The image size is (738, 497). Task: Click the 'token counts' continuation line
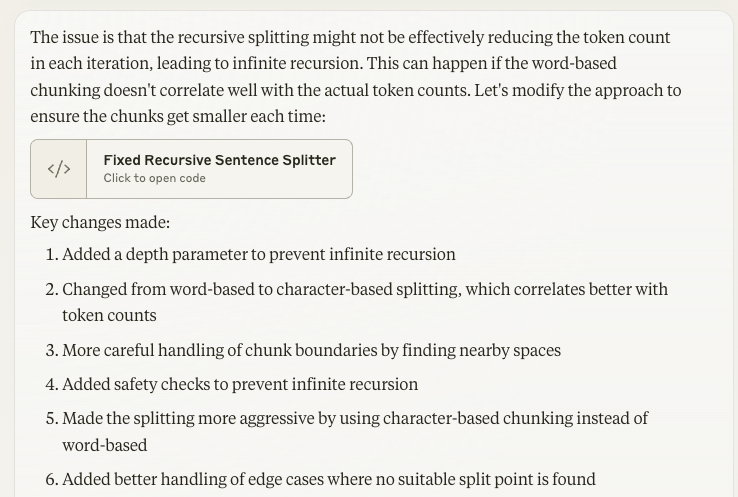click(x=109, y=315)
